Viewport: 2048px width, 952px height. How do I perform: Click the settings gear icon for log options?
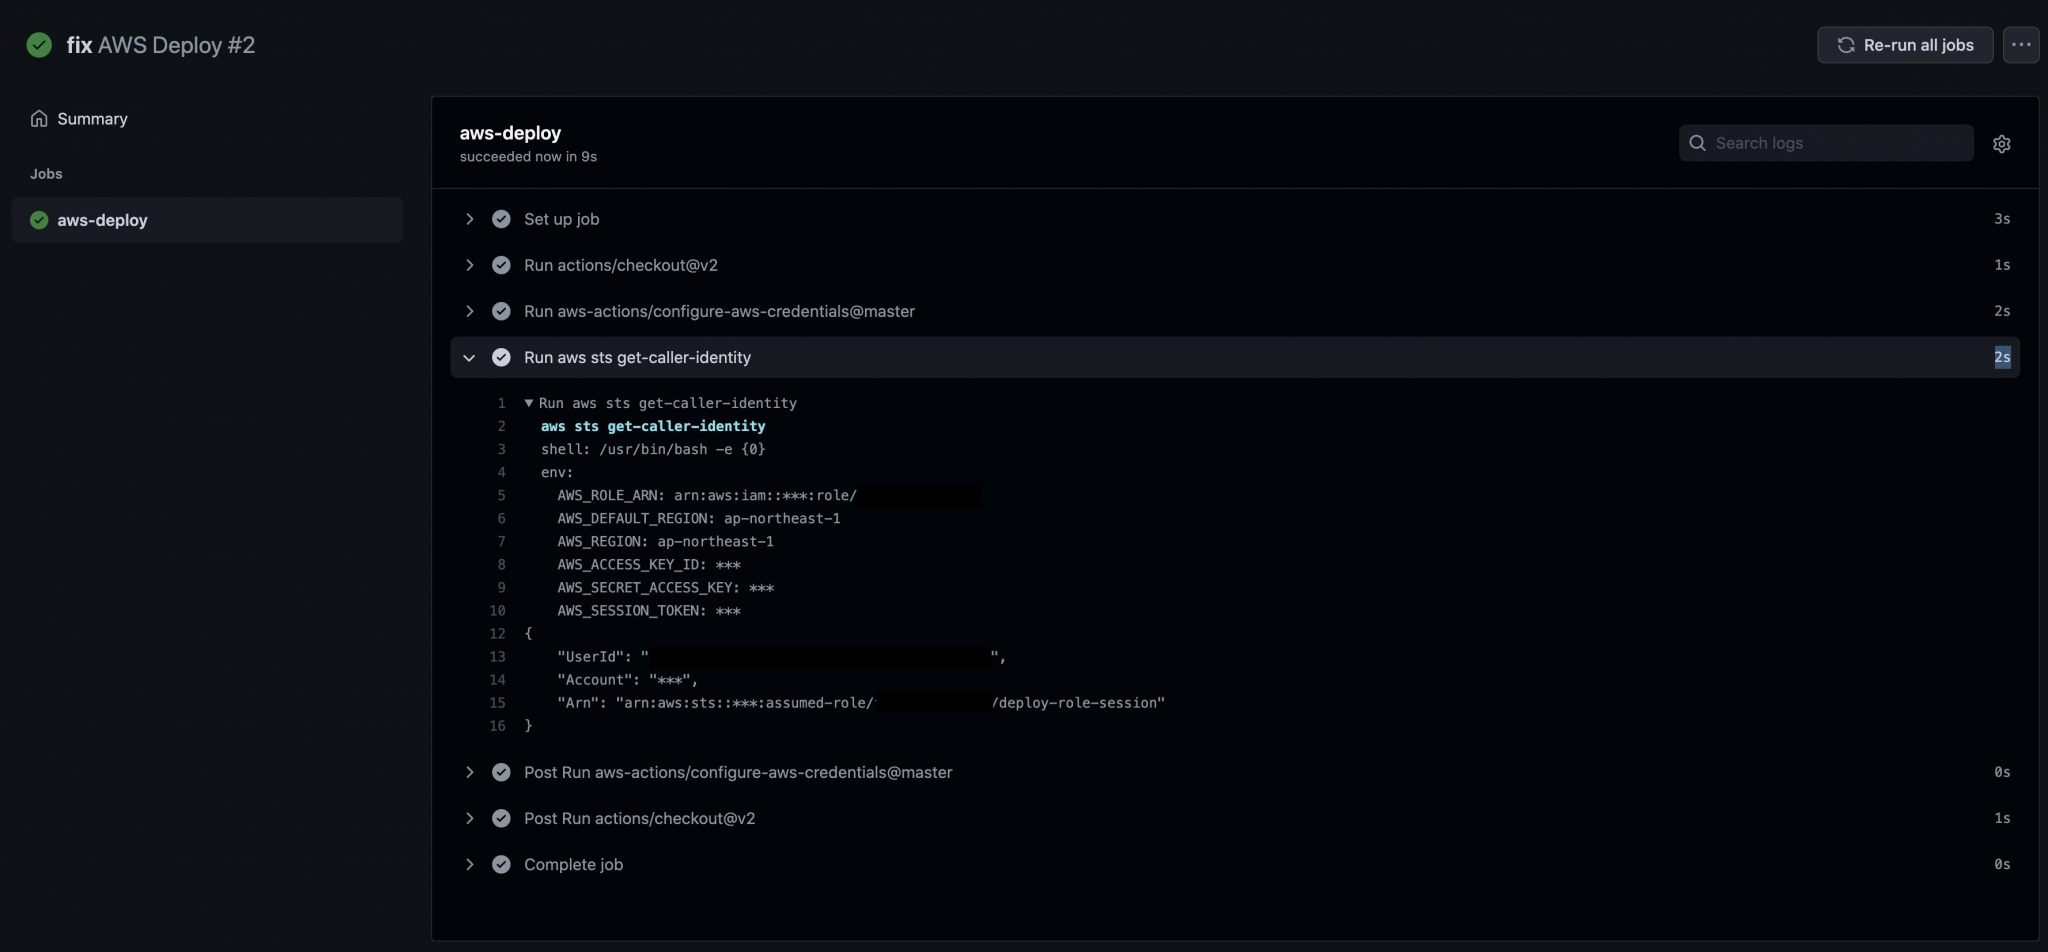(2003, 143)
